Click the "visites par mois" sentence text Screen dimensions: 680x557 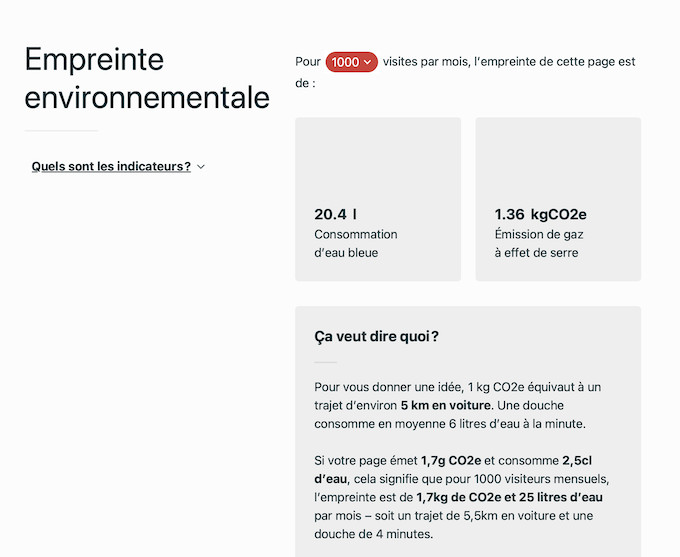coord(428,62)
